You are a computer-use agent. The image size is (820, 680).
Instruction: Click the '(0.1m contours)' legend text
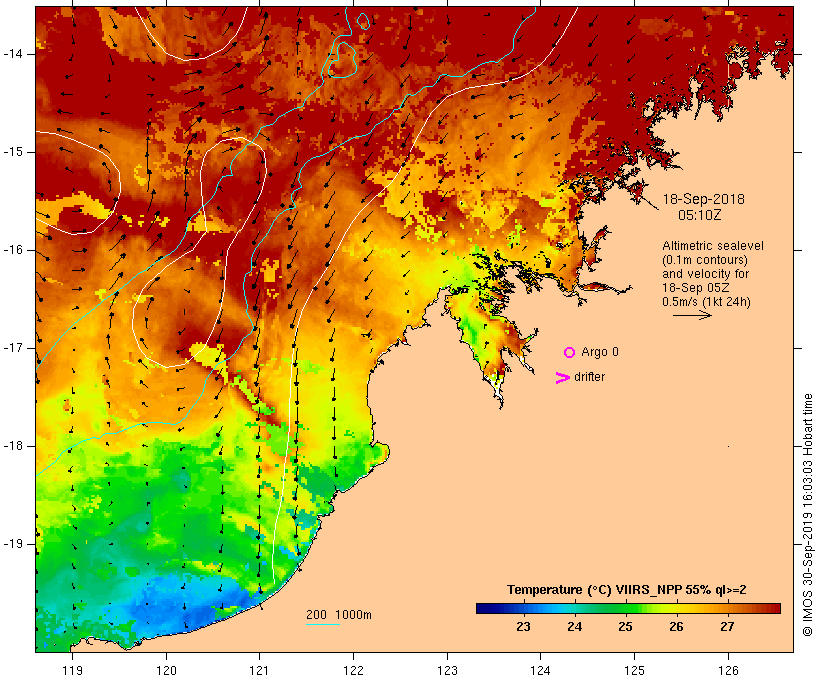(705, 260)
